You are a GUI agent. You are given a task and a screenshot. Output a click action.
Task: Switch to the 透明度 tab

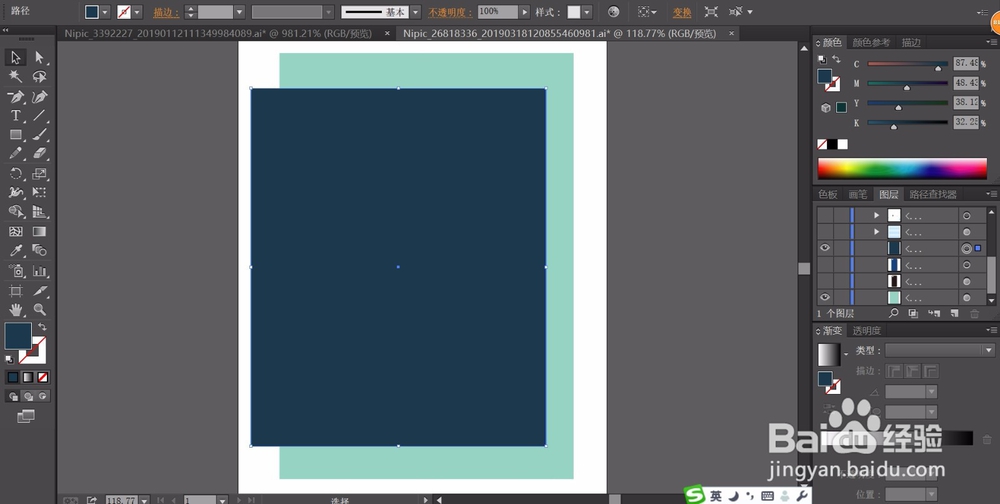point(867,330)
